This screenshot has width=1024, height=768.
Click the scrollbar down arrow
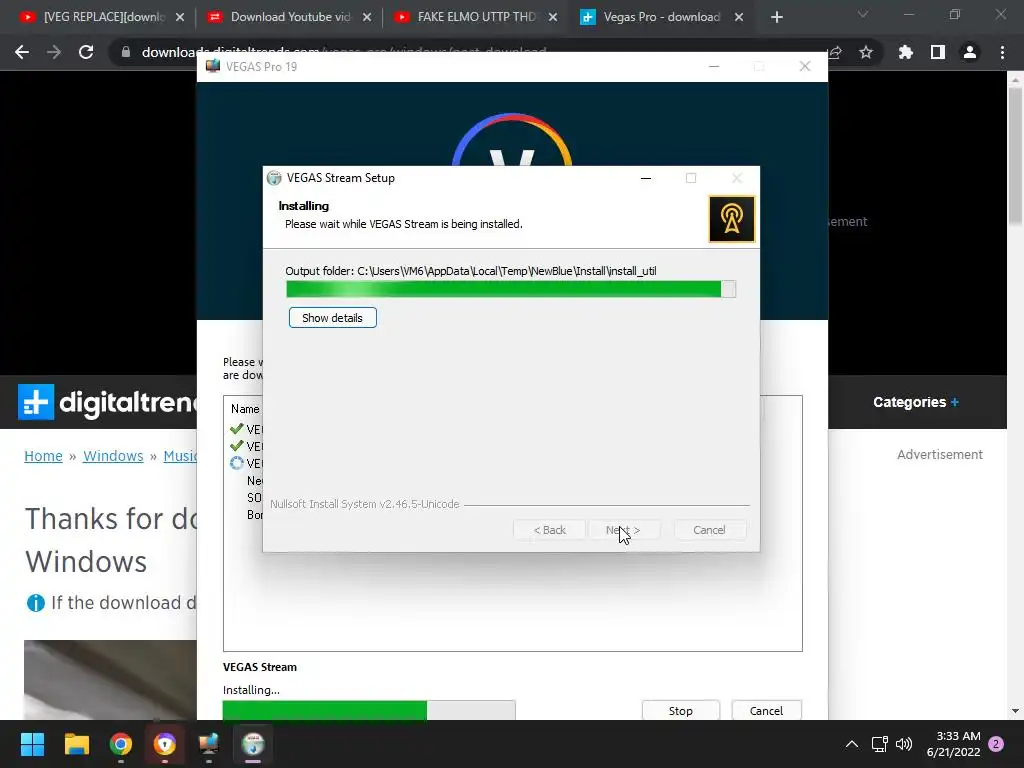(1015, 711)
